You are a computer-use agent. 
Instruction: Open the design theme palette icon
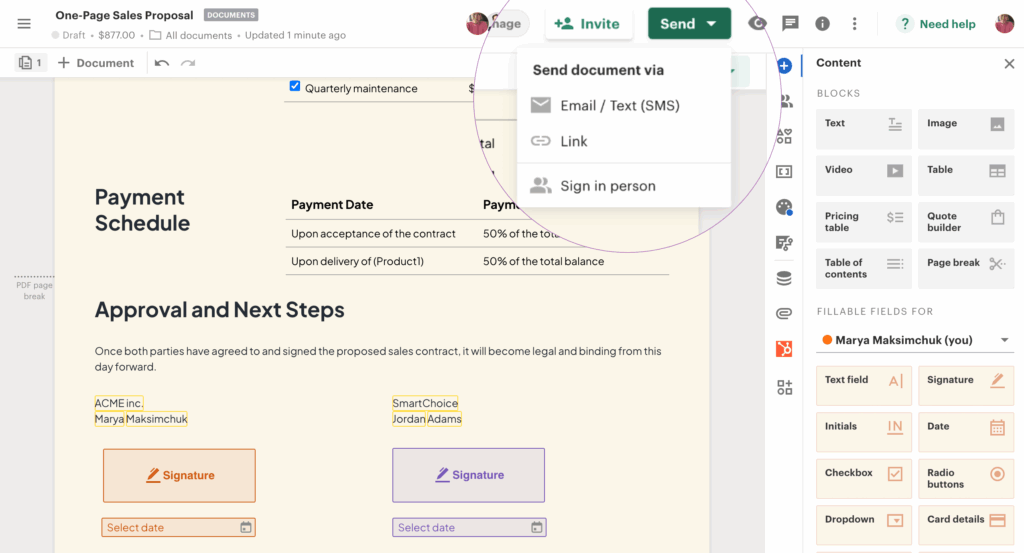(784, 207)
